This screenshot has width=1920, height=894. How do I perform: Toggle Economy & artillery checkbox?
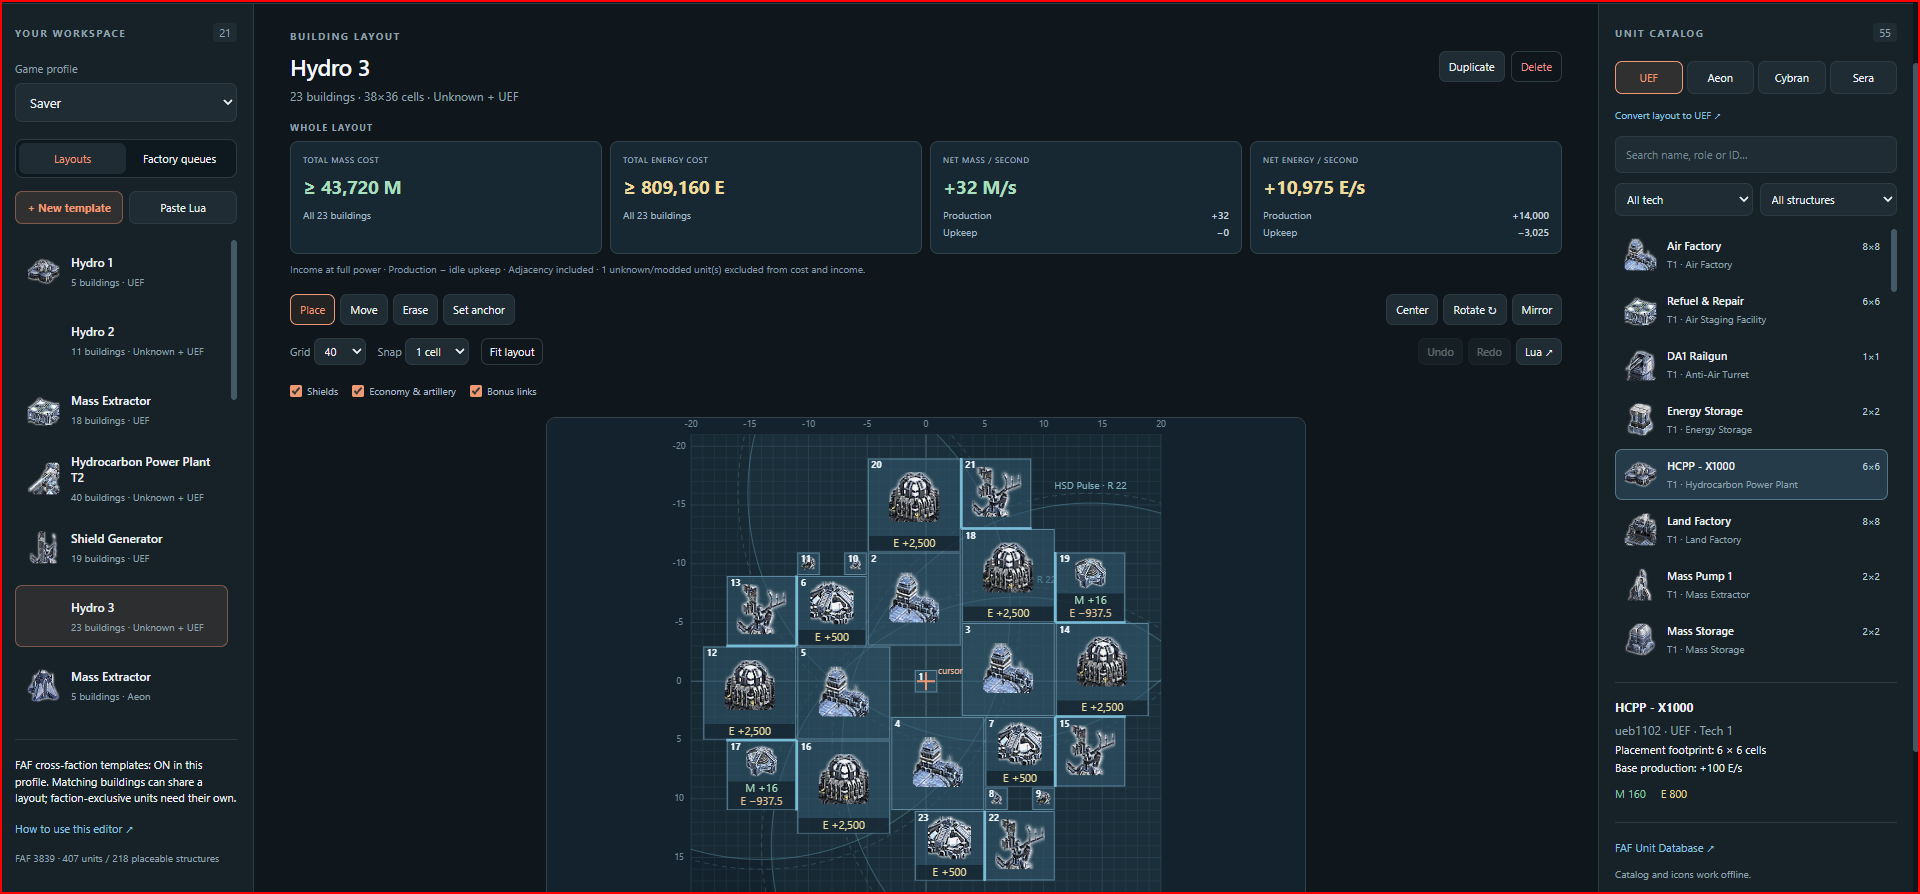(358, 391)
